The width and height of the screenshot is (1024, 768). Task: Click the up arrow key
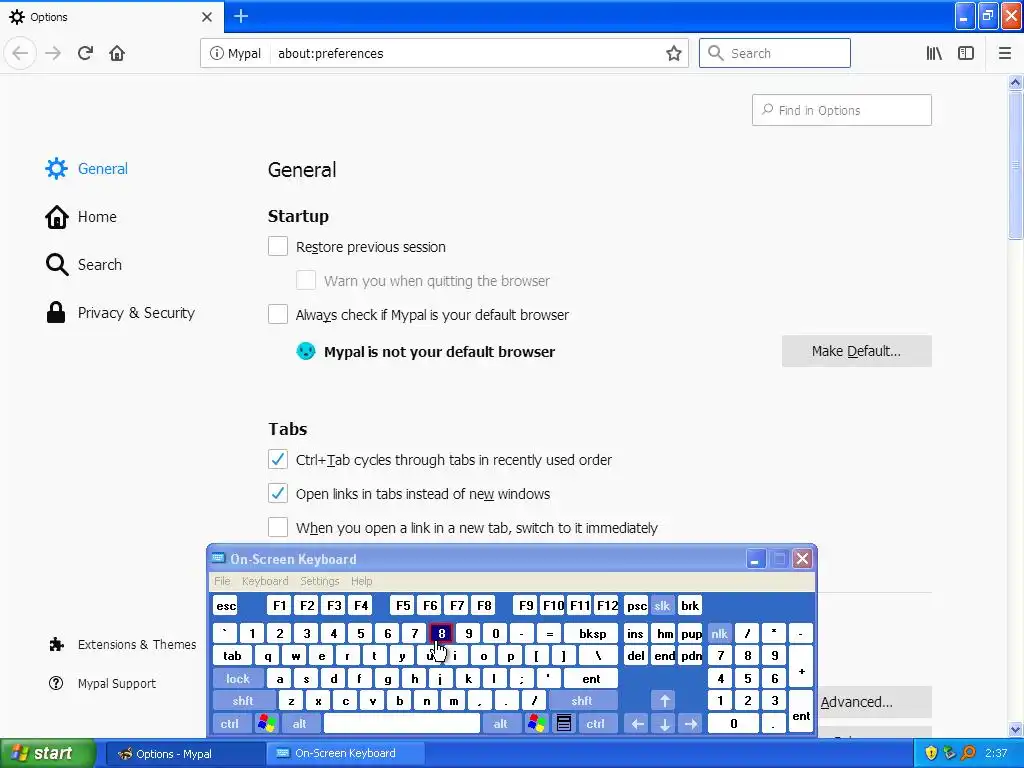[x=664, y=701]
